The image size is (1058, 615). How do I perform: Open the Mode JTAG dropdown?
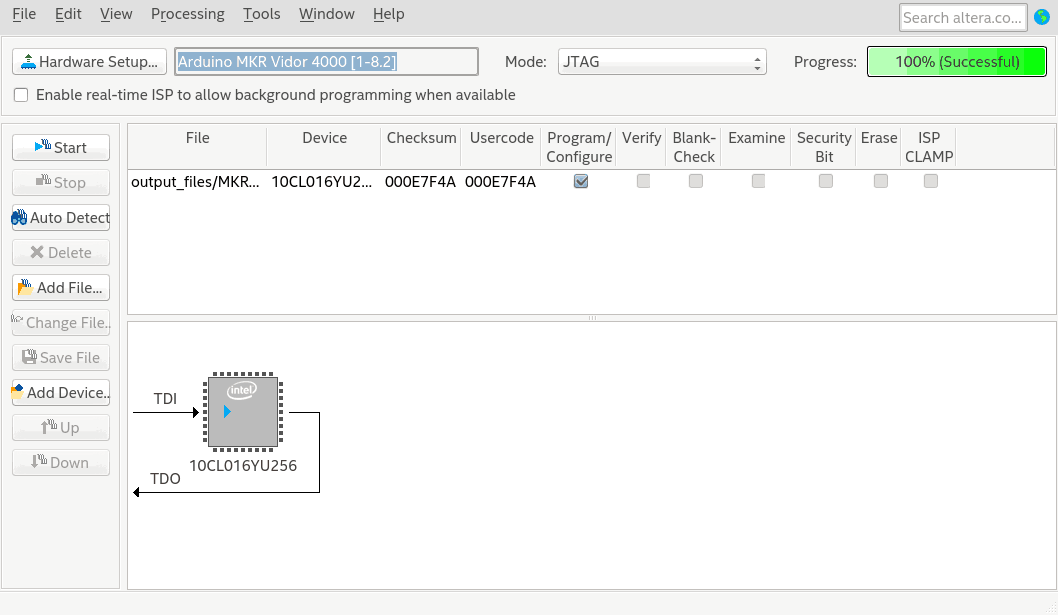tap(662, 62)
